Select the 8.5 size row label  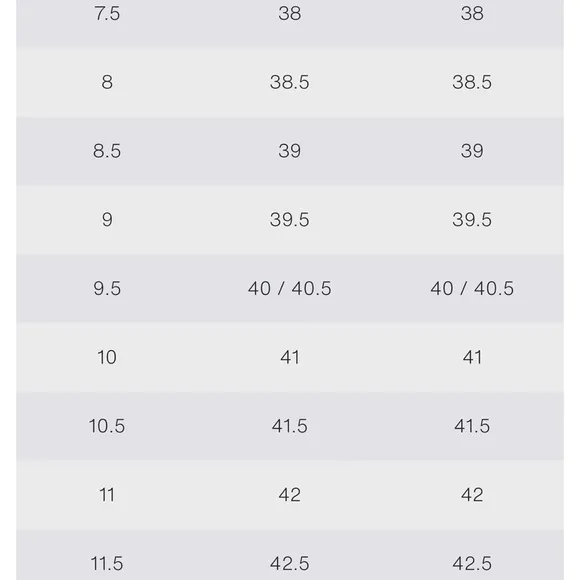coord(107,151)
